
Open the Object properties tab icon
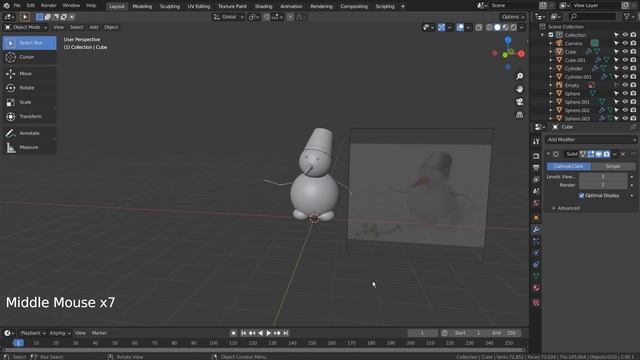pos(536,218)
